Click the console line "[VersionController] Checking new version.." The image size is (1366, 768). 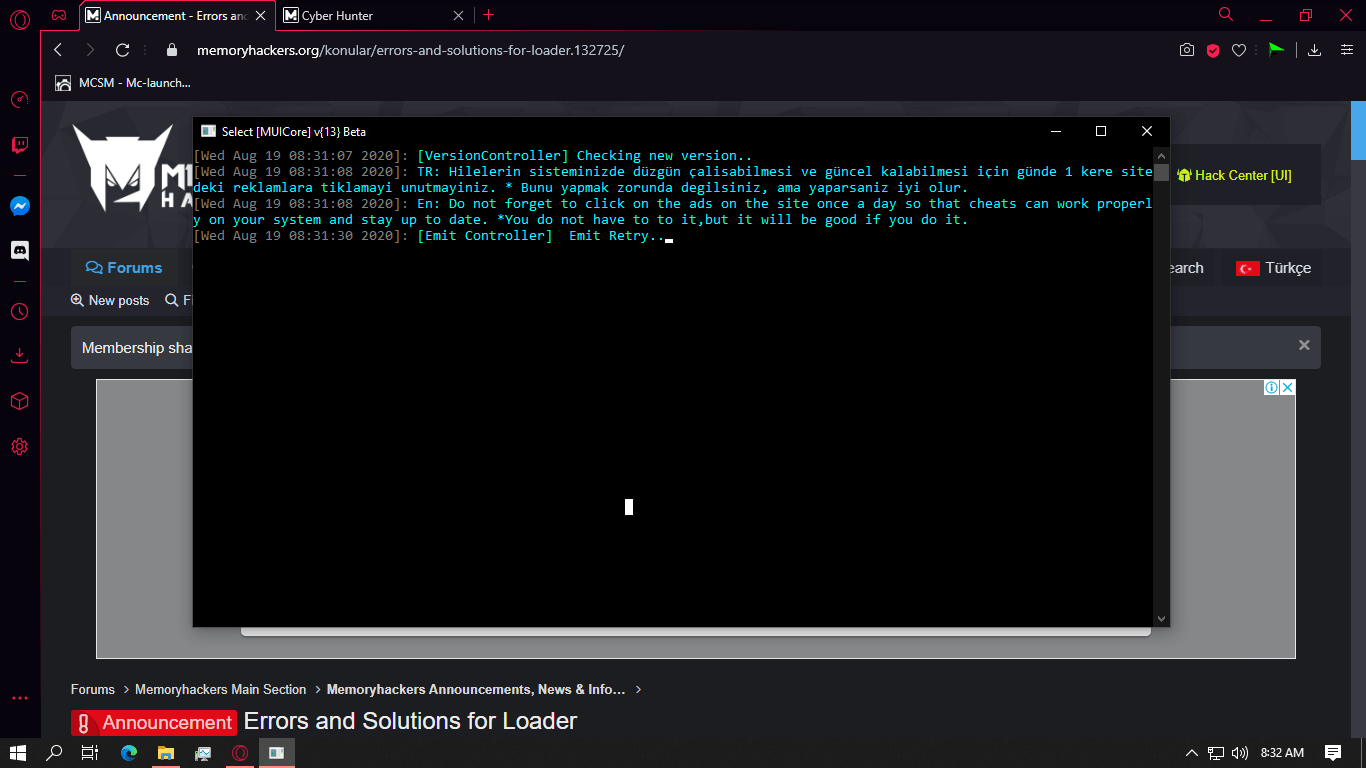(x=585, y=155)
